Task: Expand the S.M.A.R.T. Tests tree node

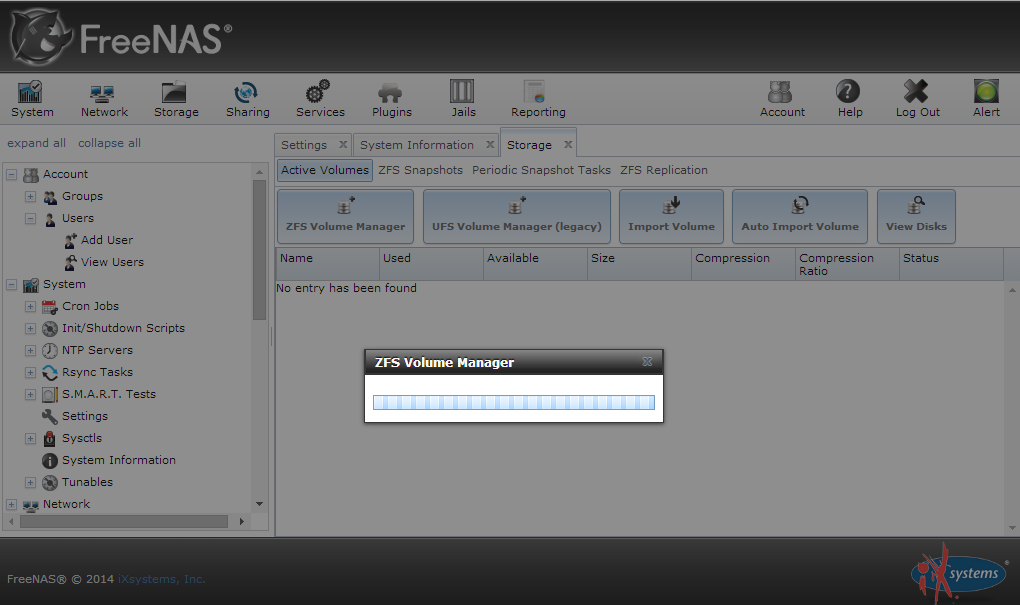Action: (x=31, y=394)
